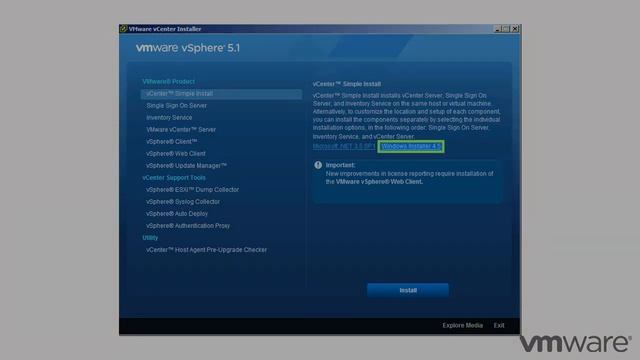The width and height of the screenshot is (640, 360).
Task: Click the VMware vCenter Installer title icon
Action: (x=123, y=29)
